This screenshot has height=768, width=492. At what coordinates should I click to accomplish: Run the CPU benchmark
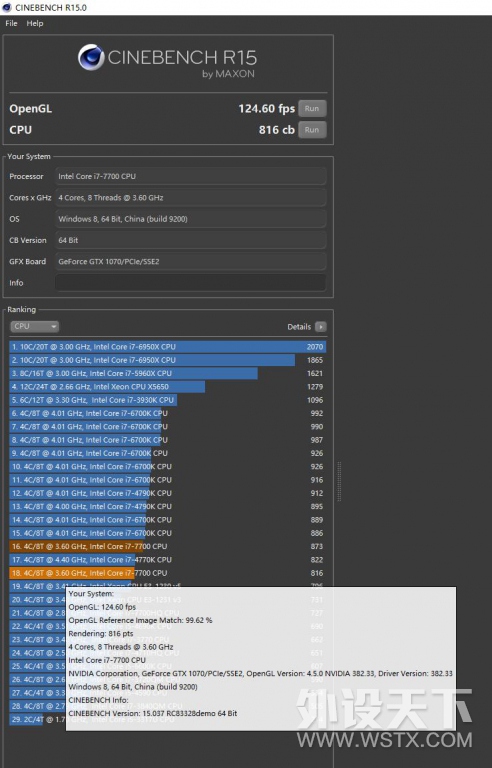(x=312, y=130)
